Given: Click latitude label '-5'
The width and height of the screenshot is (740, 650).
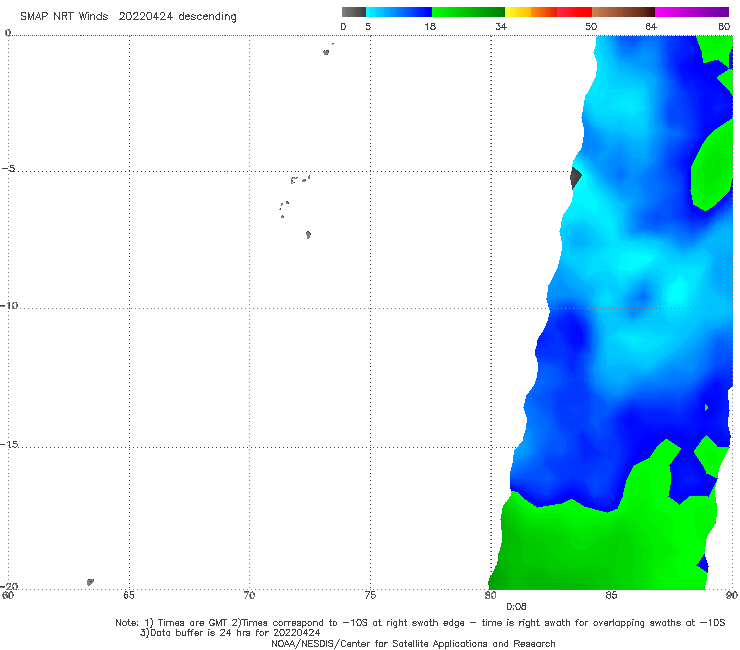Looking at the screenshot, I should coord(9,169).
